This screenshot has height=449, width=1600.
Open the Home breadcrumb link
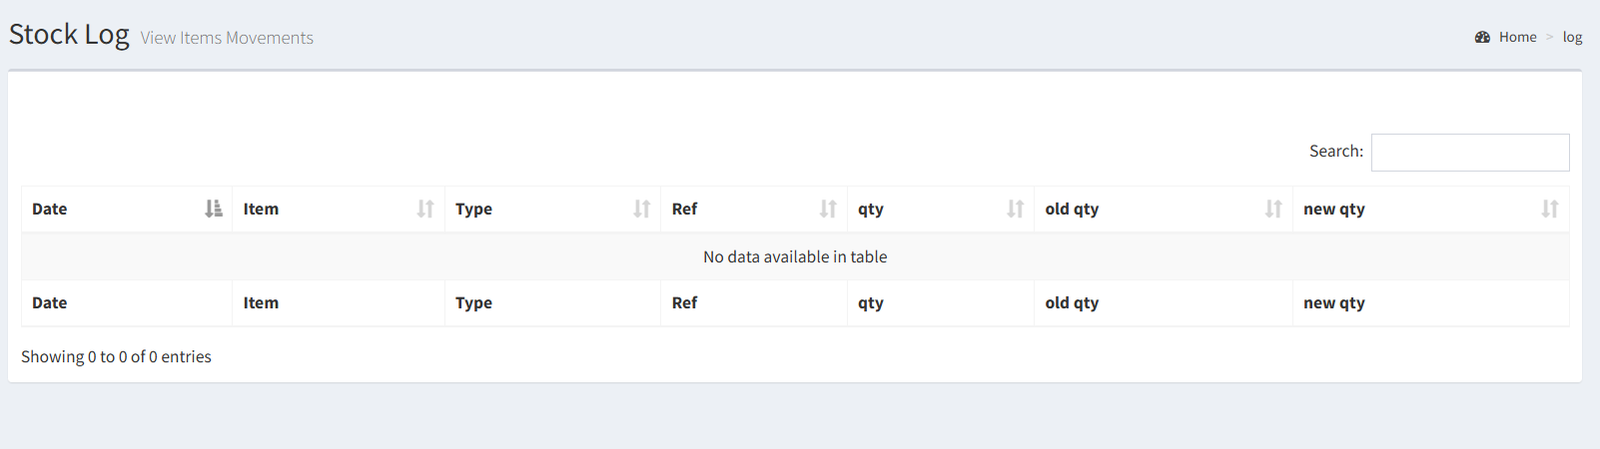tap(1517, 37)
